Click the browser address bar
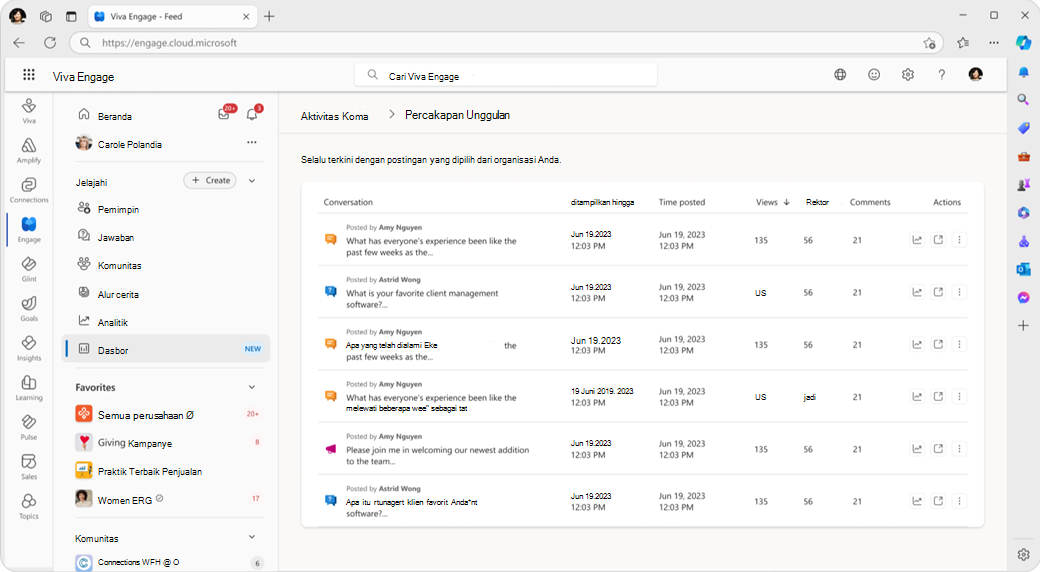This screenshot has width=1040, height=572. [504, 42]
